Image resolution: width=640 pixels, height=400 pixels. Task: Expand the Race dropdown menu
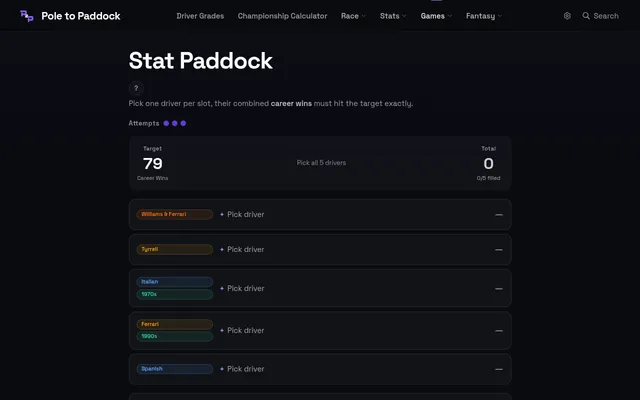point(353,16)
